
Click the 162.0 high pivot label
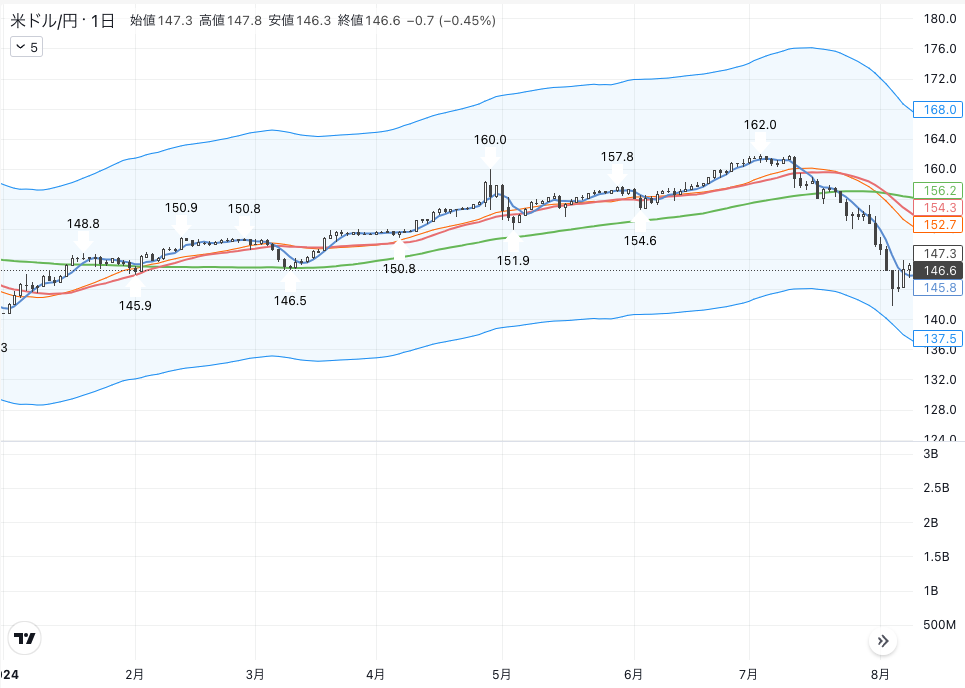pos(760,125)
